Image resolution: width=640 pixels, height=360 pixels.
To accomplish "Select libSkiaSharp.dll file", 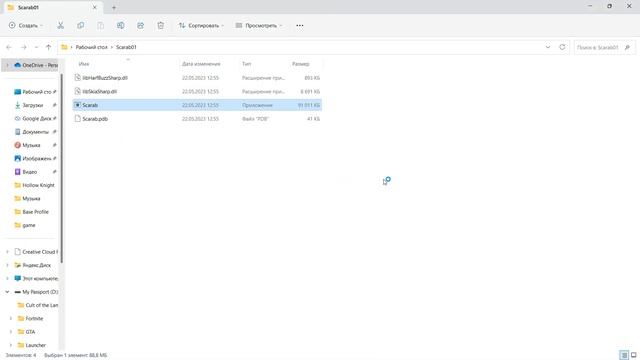I will tap(197, 91).
